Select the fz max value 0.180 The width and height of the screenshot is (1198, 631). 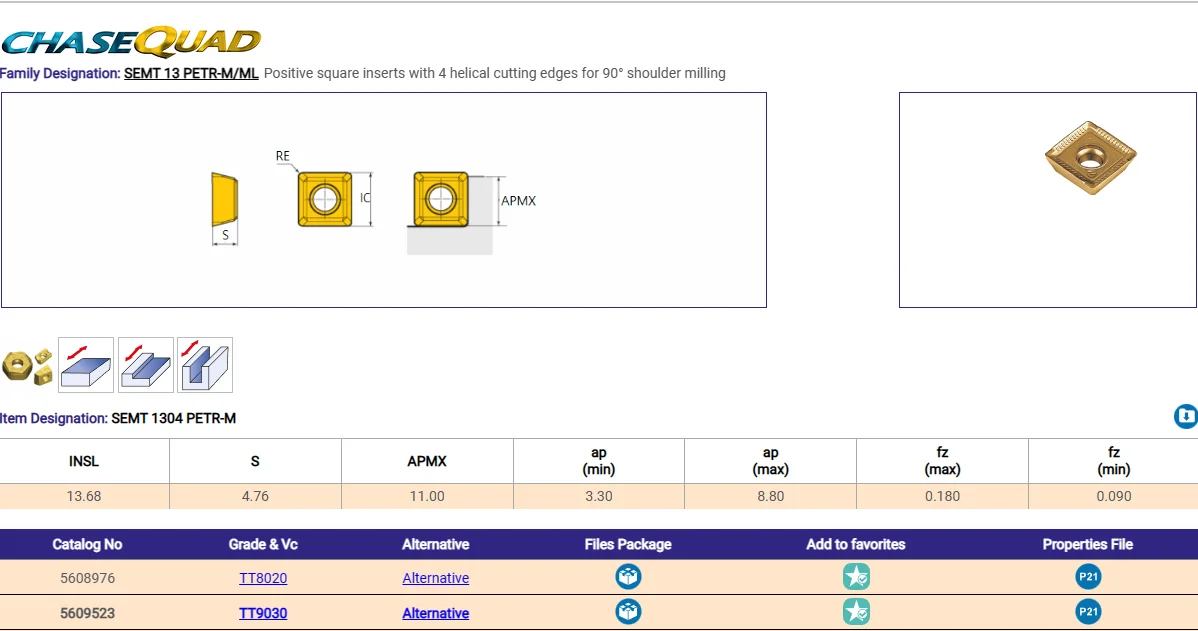tap(942, 497)
